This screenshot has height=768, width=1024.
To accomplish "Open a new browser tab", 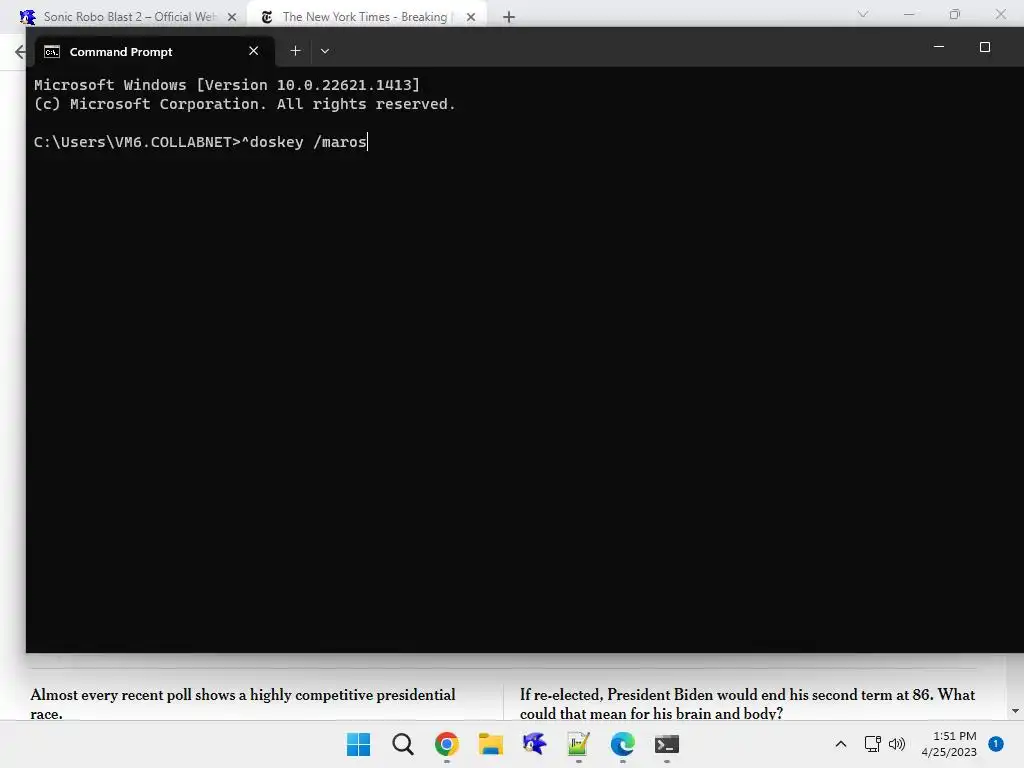I will 509,17.
